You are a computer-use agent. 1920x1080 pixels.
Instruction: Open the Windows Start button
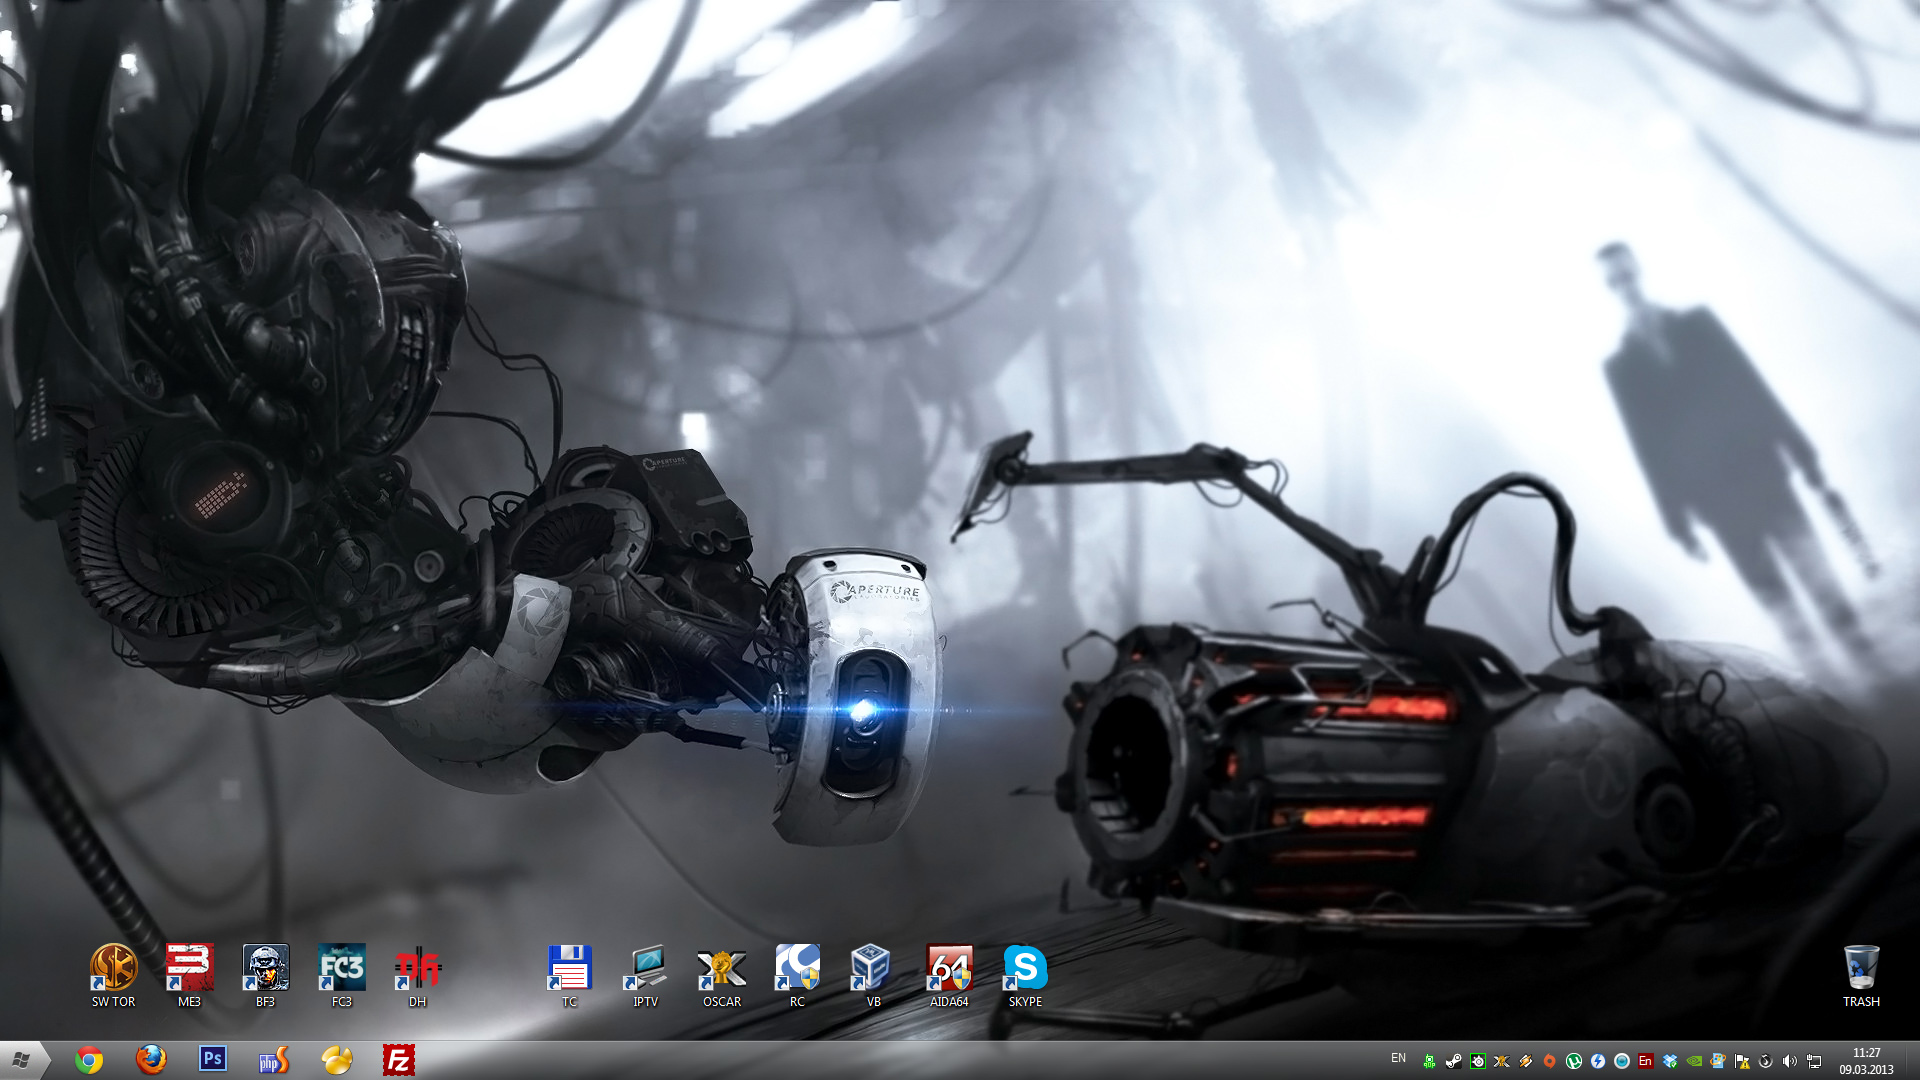click(21, 1060)
